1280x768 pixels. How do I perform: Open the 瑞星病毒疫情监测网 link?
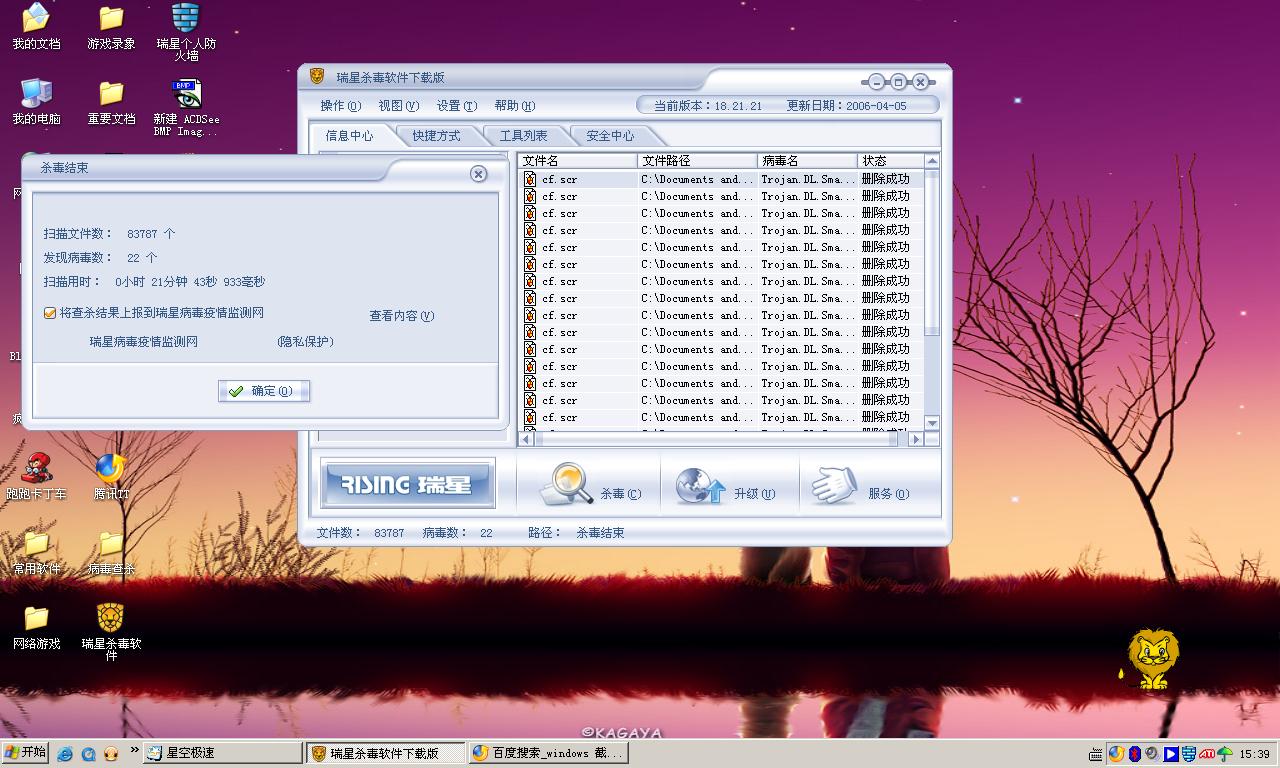click(144, 341)
